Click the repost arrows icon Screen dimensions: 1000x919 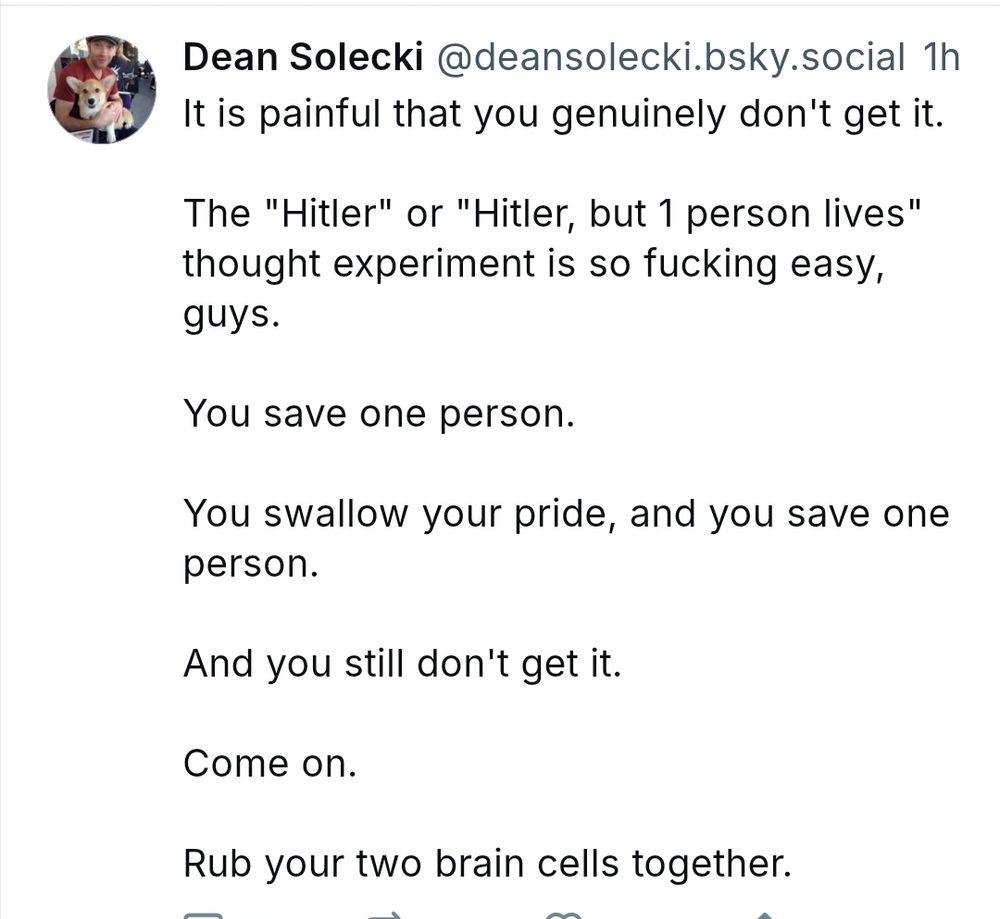[x=387, y=913]
